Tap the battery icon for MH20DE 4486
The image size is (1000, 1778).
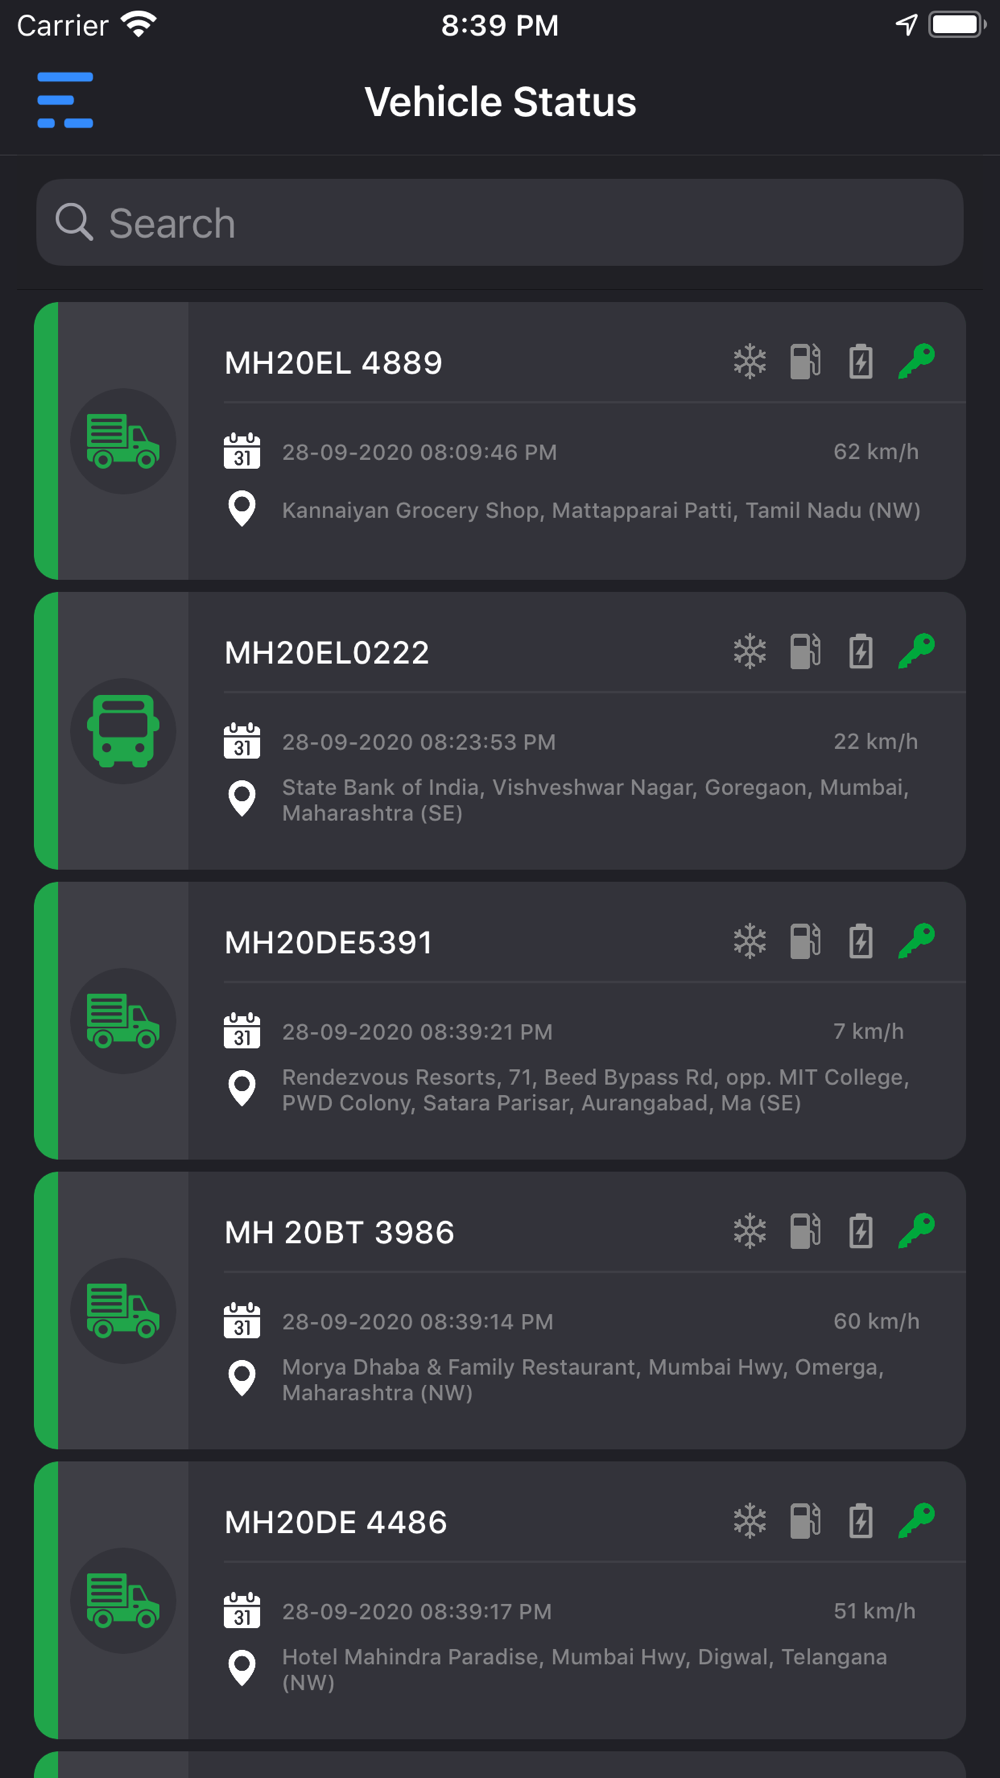tap(861, 1521)
